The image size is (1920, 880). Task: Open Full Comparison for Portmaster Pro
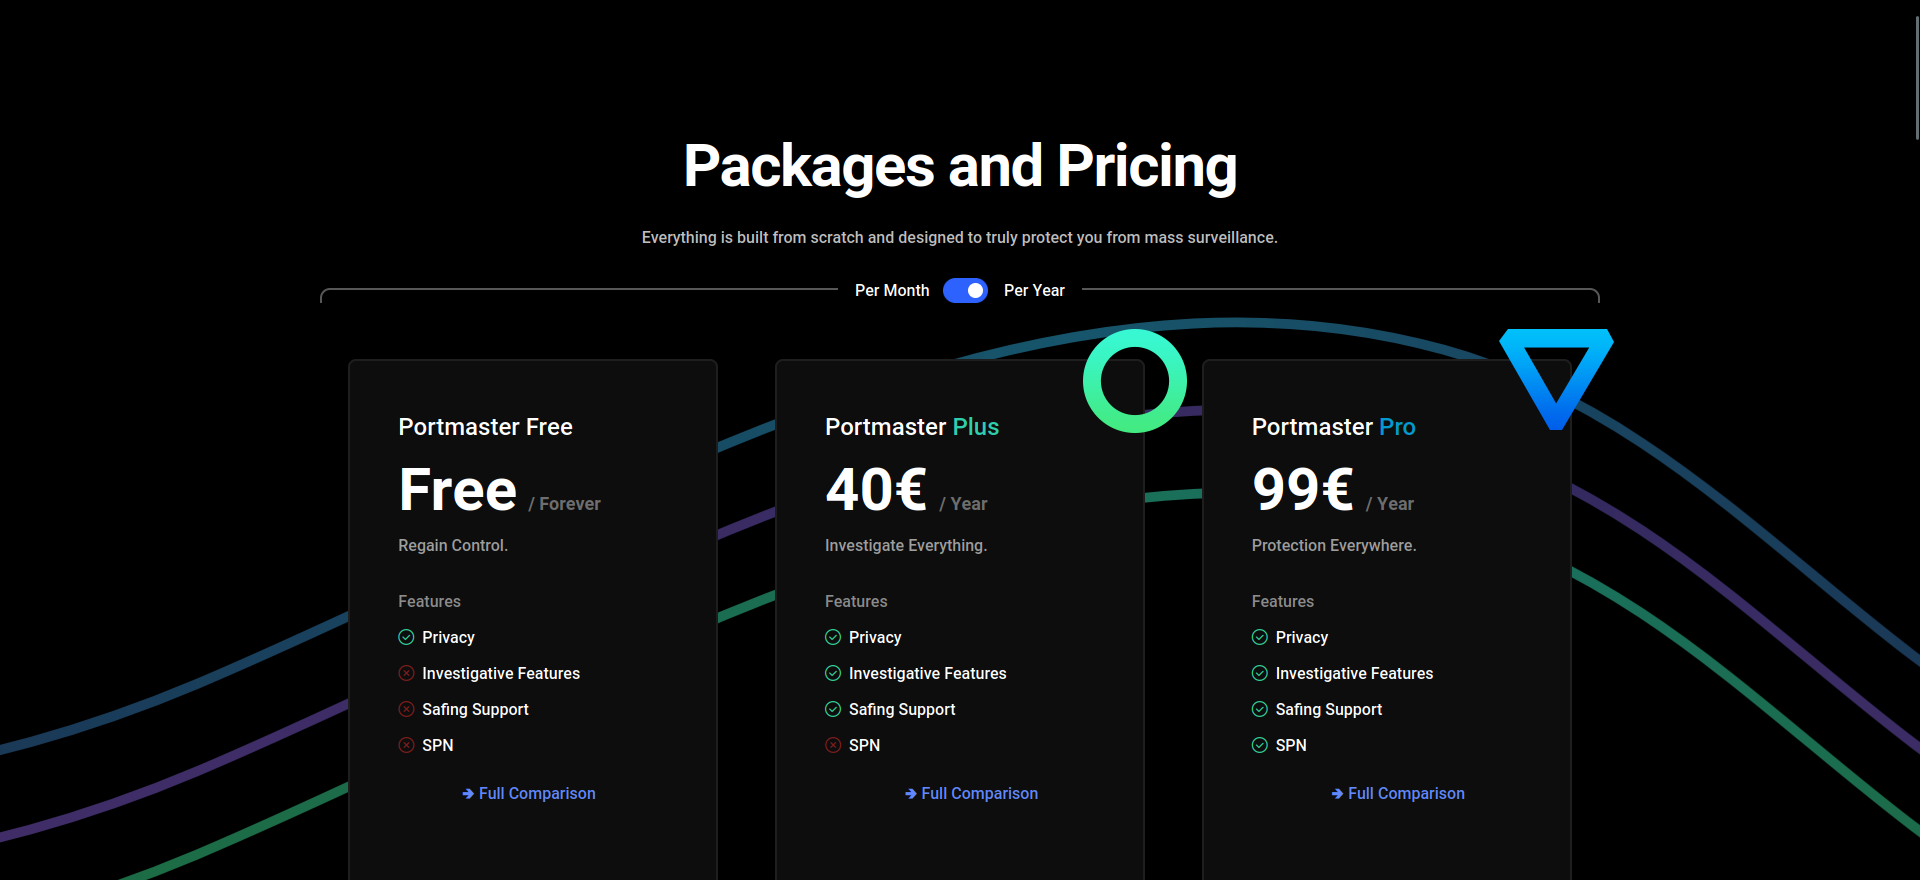(x=1405, y=793)
